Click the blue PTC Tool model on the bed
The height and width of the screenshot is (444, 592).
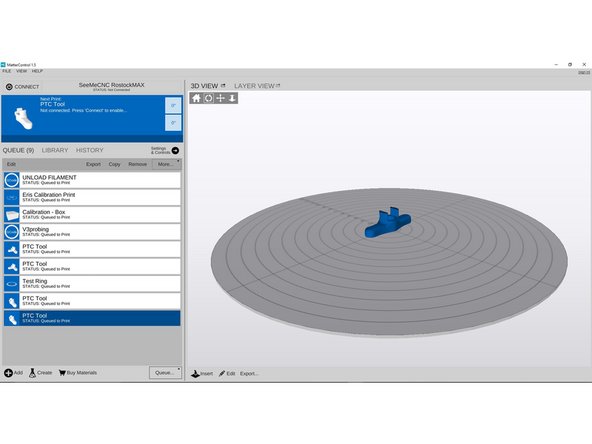[x=388, y=223]
